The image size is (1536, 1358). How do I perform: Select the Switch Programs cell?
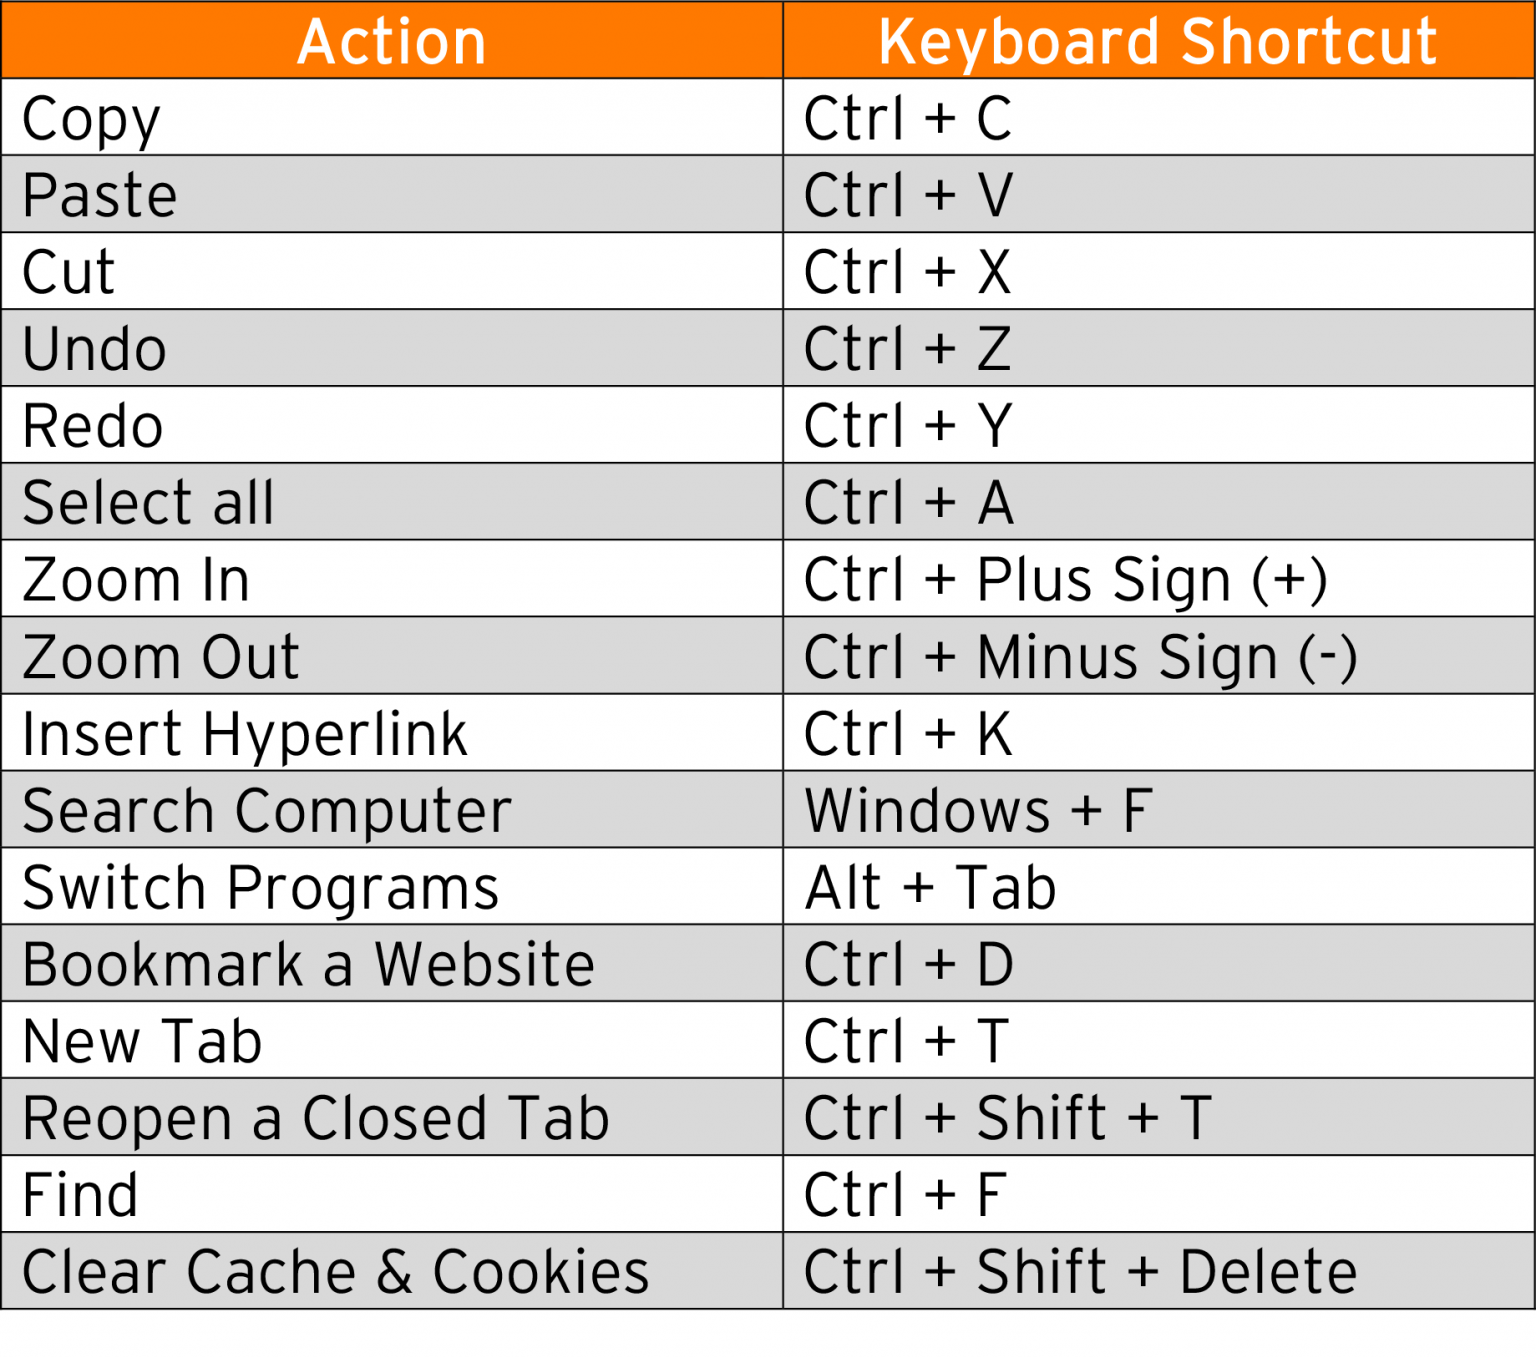coord(260,888)
